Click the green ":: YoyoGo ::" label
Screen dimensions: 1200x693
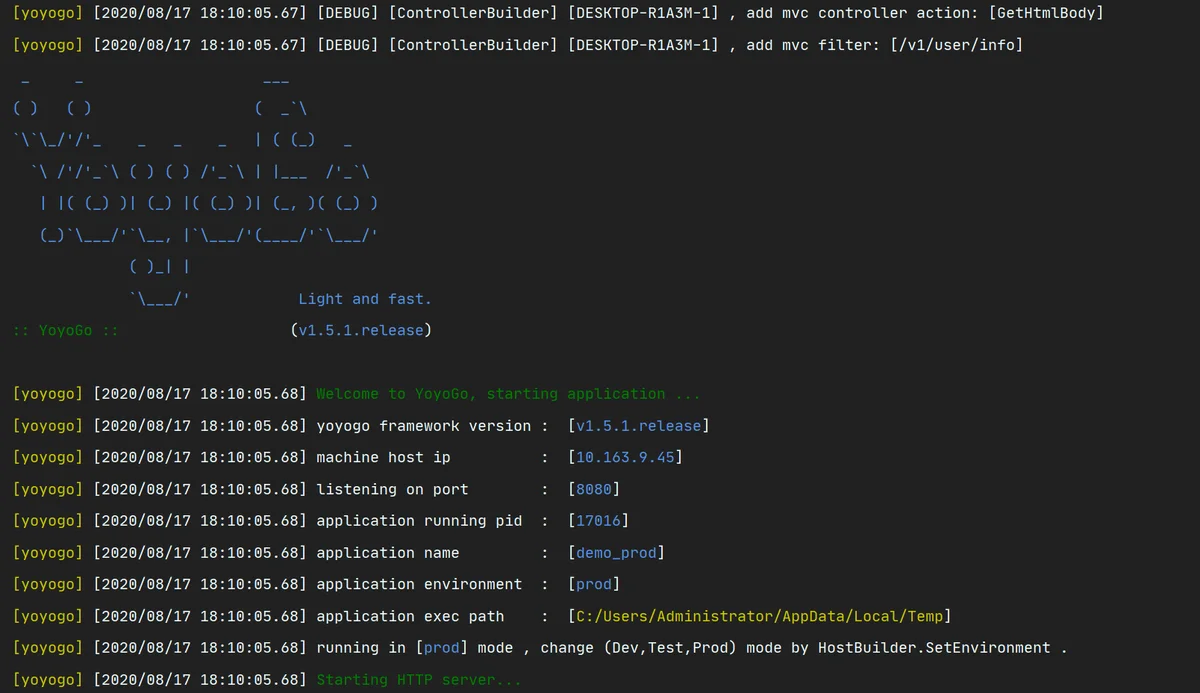click(x=66, y=330)
